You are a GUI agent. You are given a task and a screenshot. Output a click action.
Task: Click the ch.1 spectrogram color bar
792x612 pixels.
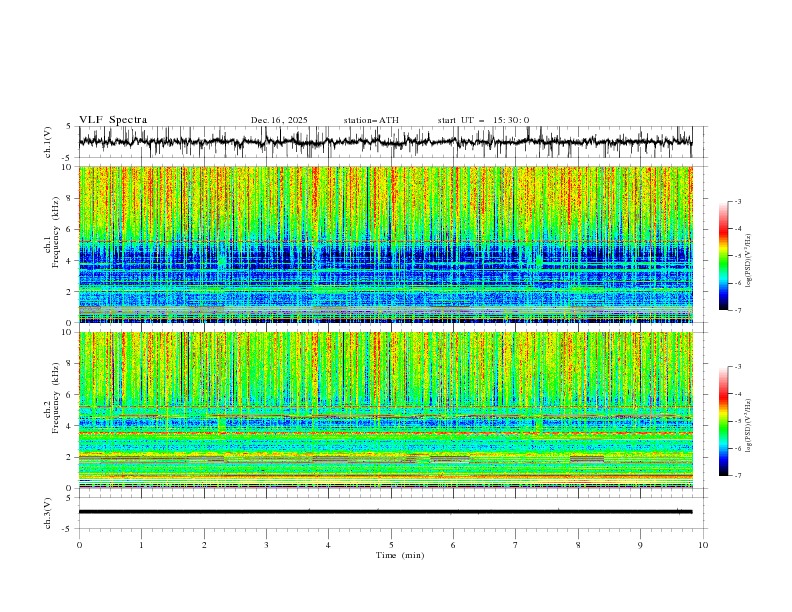point(723,256)
